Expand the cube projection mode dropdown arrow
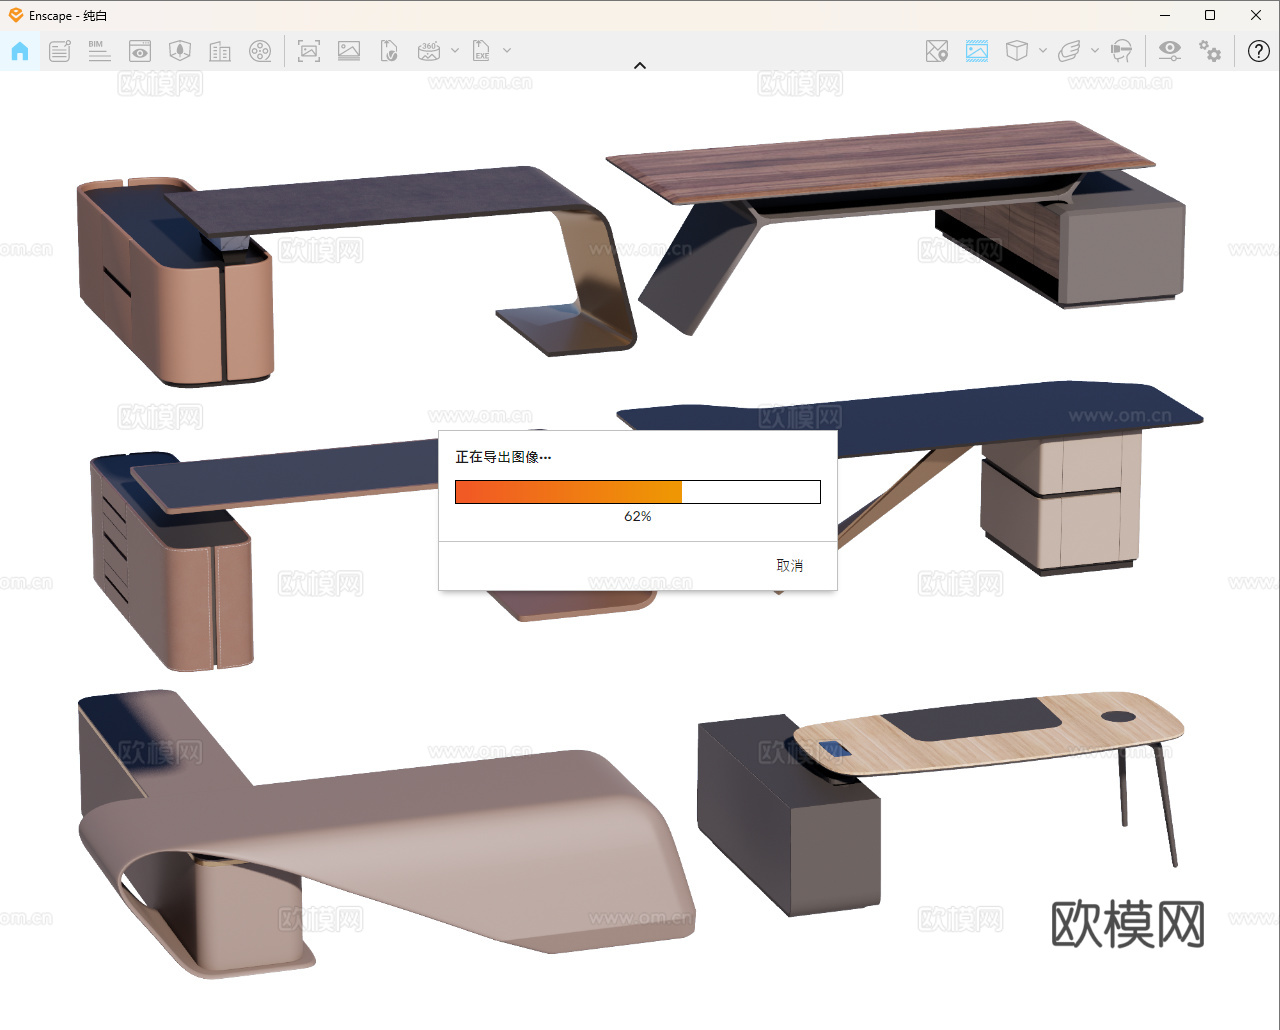This screenshot has width=1280, height=1030. (x=1043, y=51)
